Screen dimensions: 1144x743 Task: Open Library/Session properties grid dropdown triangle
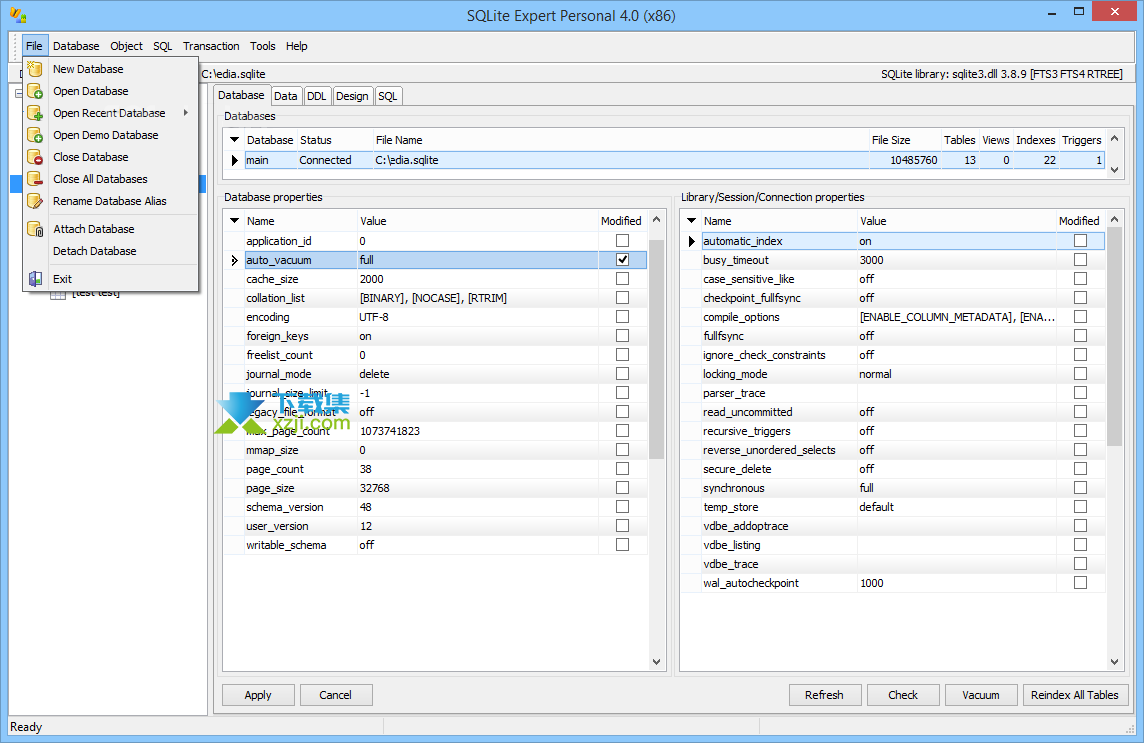tap(692, 220)
